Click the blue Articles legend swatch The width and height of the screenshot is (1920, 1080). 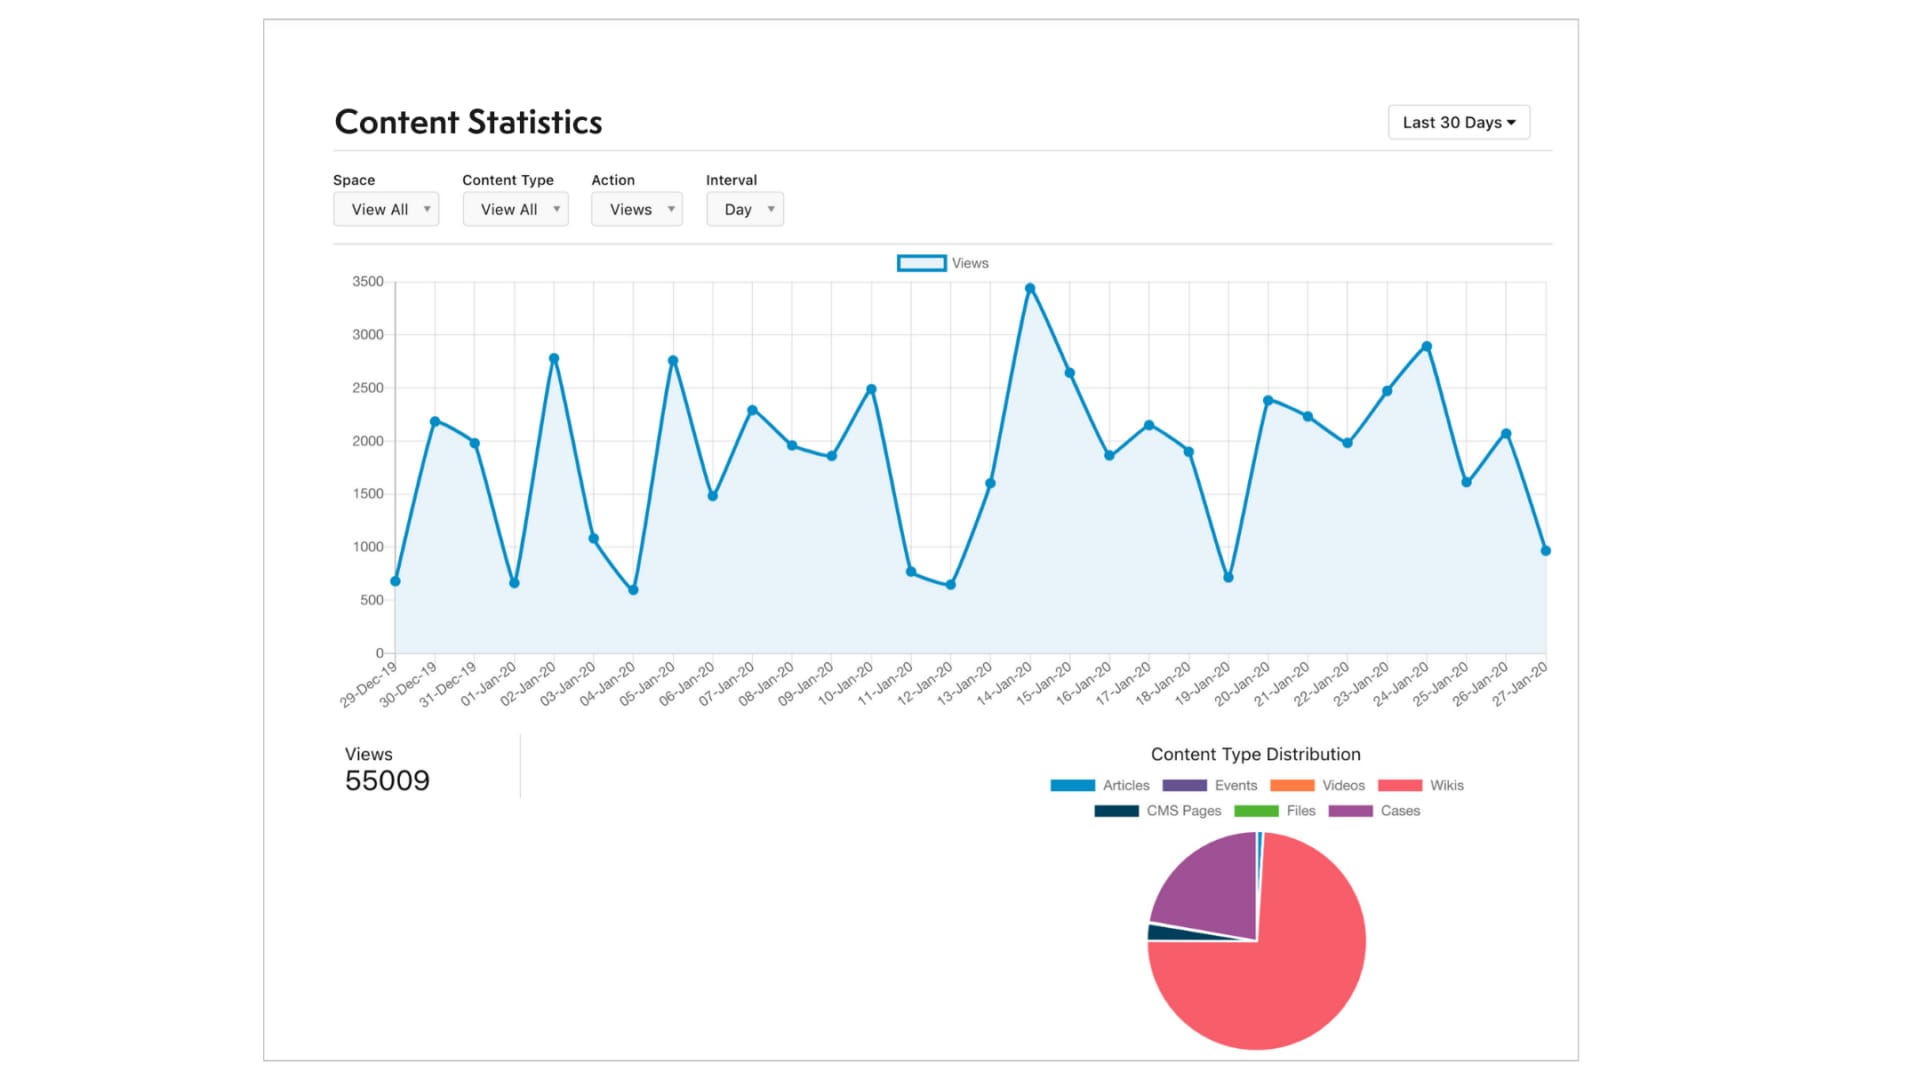pos(1072,785)
